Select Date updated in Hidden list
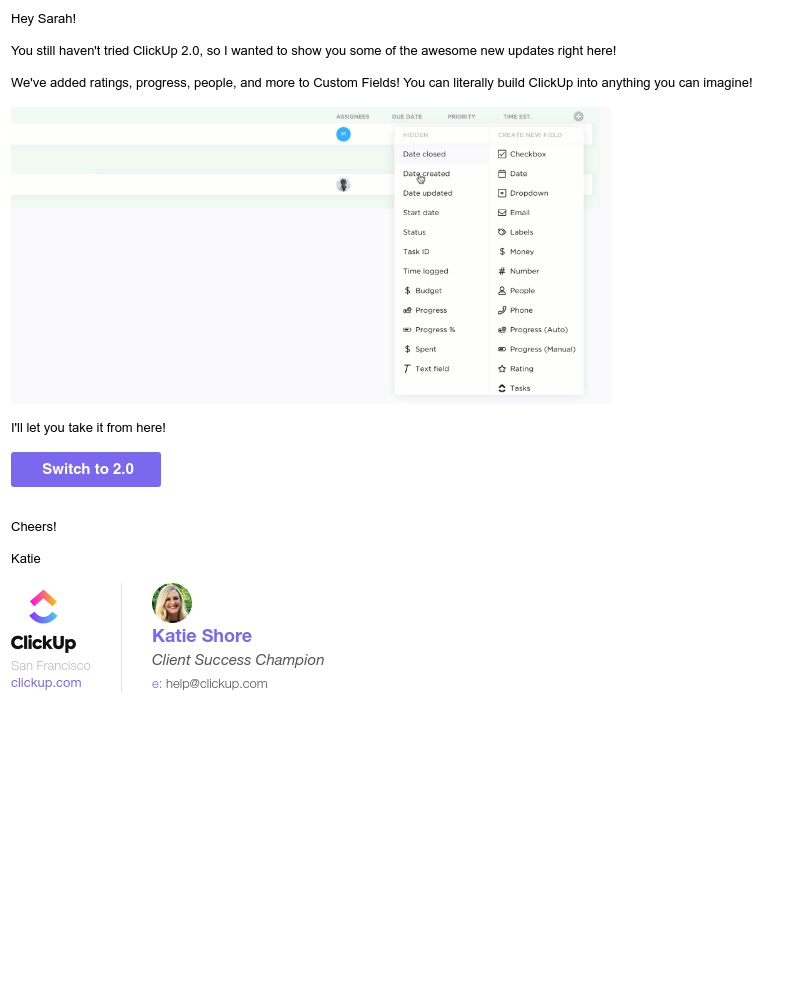Viewport: 800px width, 1000px height. click(427, 193)
